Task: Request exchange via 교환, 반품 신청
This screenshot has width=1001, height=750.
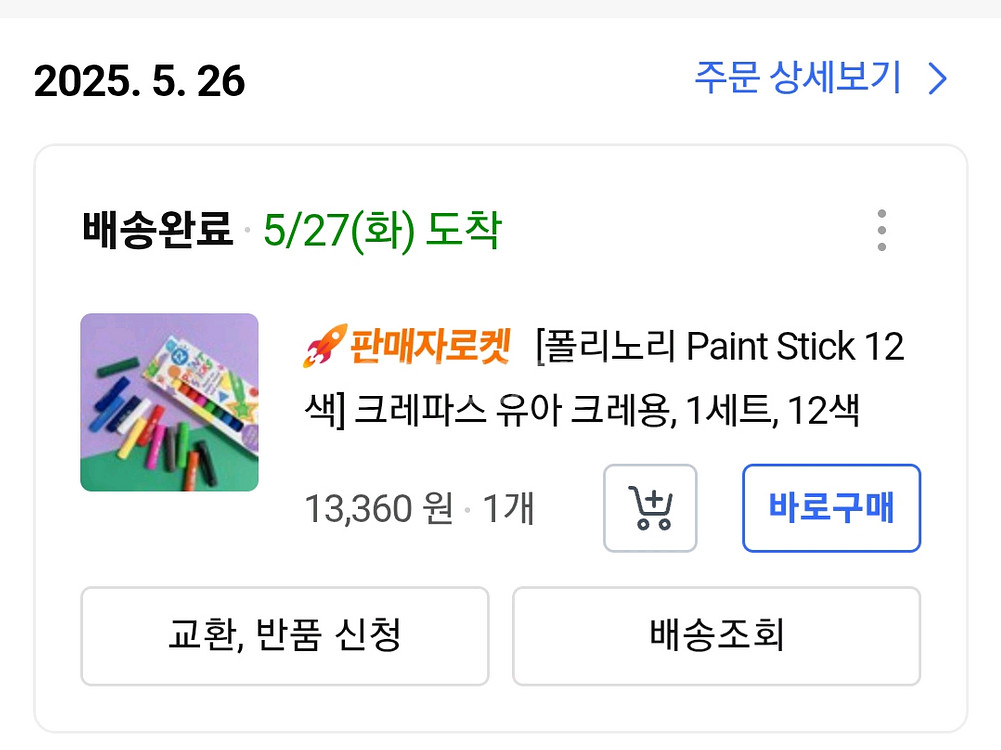Action: click(284, 636)
